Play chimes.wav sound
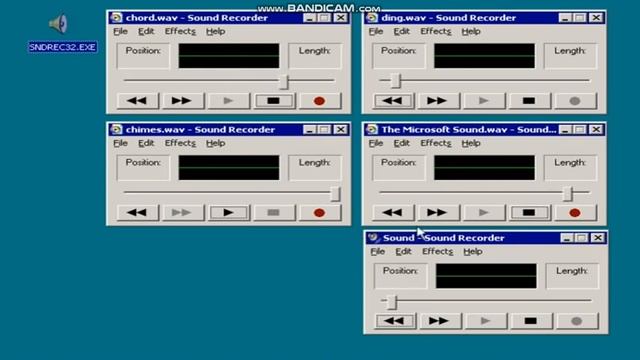Screen dimensions: 640x360 [228, 213]
